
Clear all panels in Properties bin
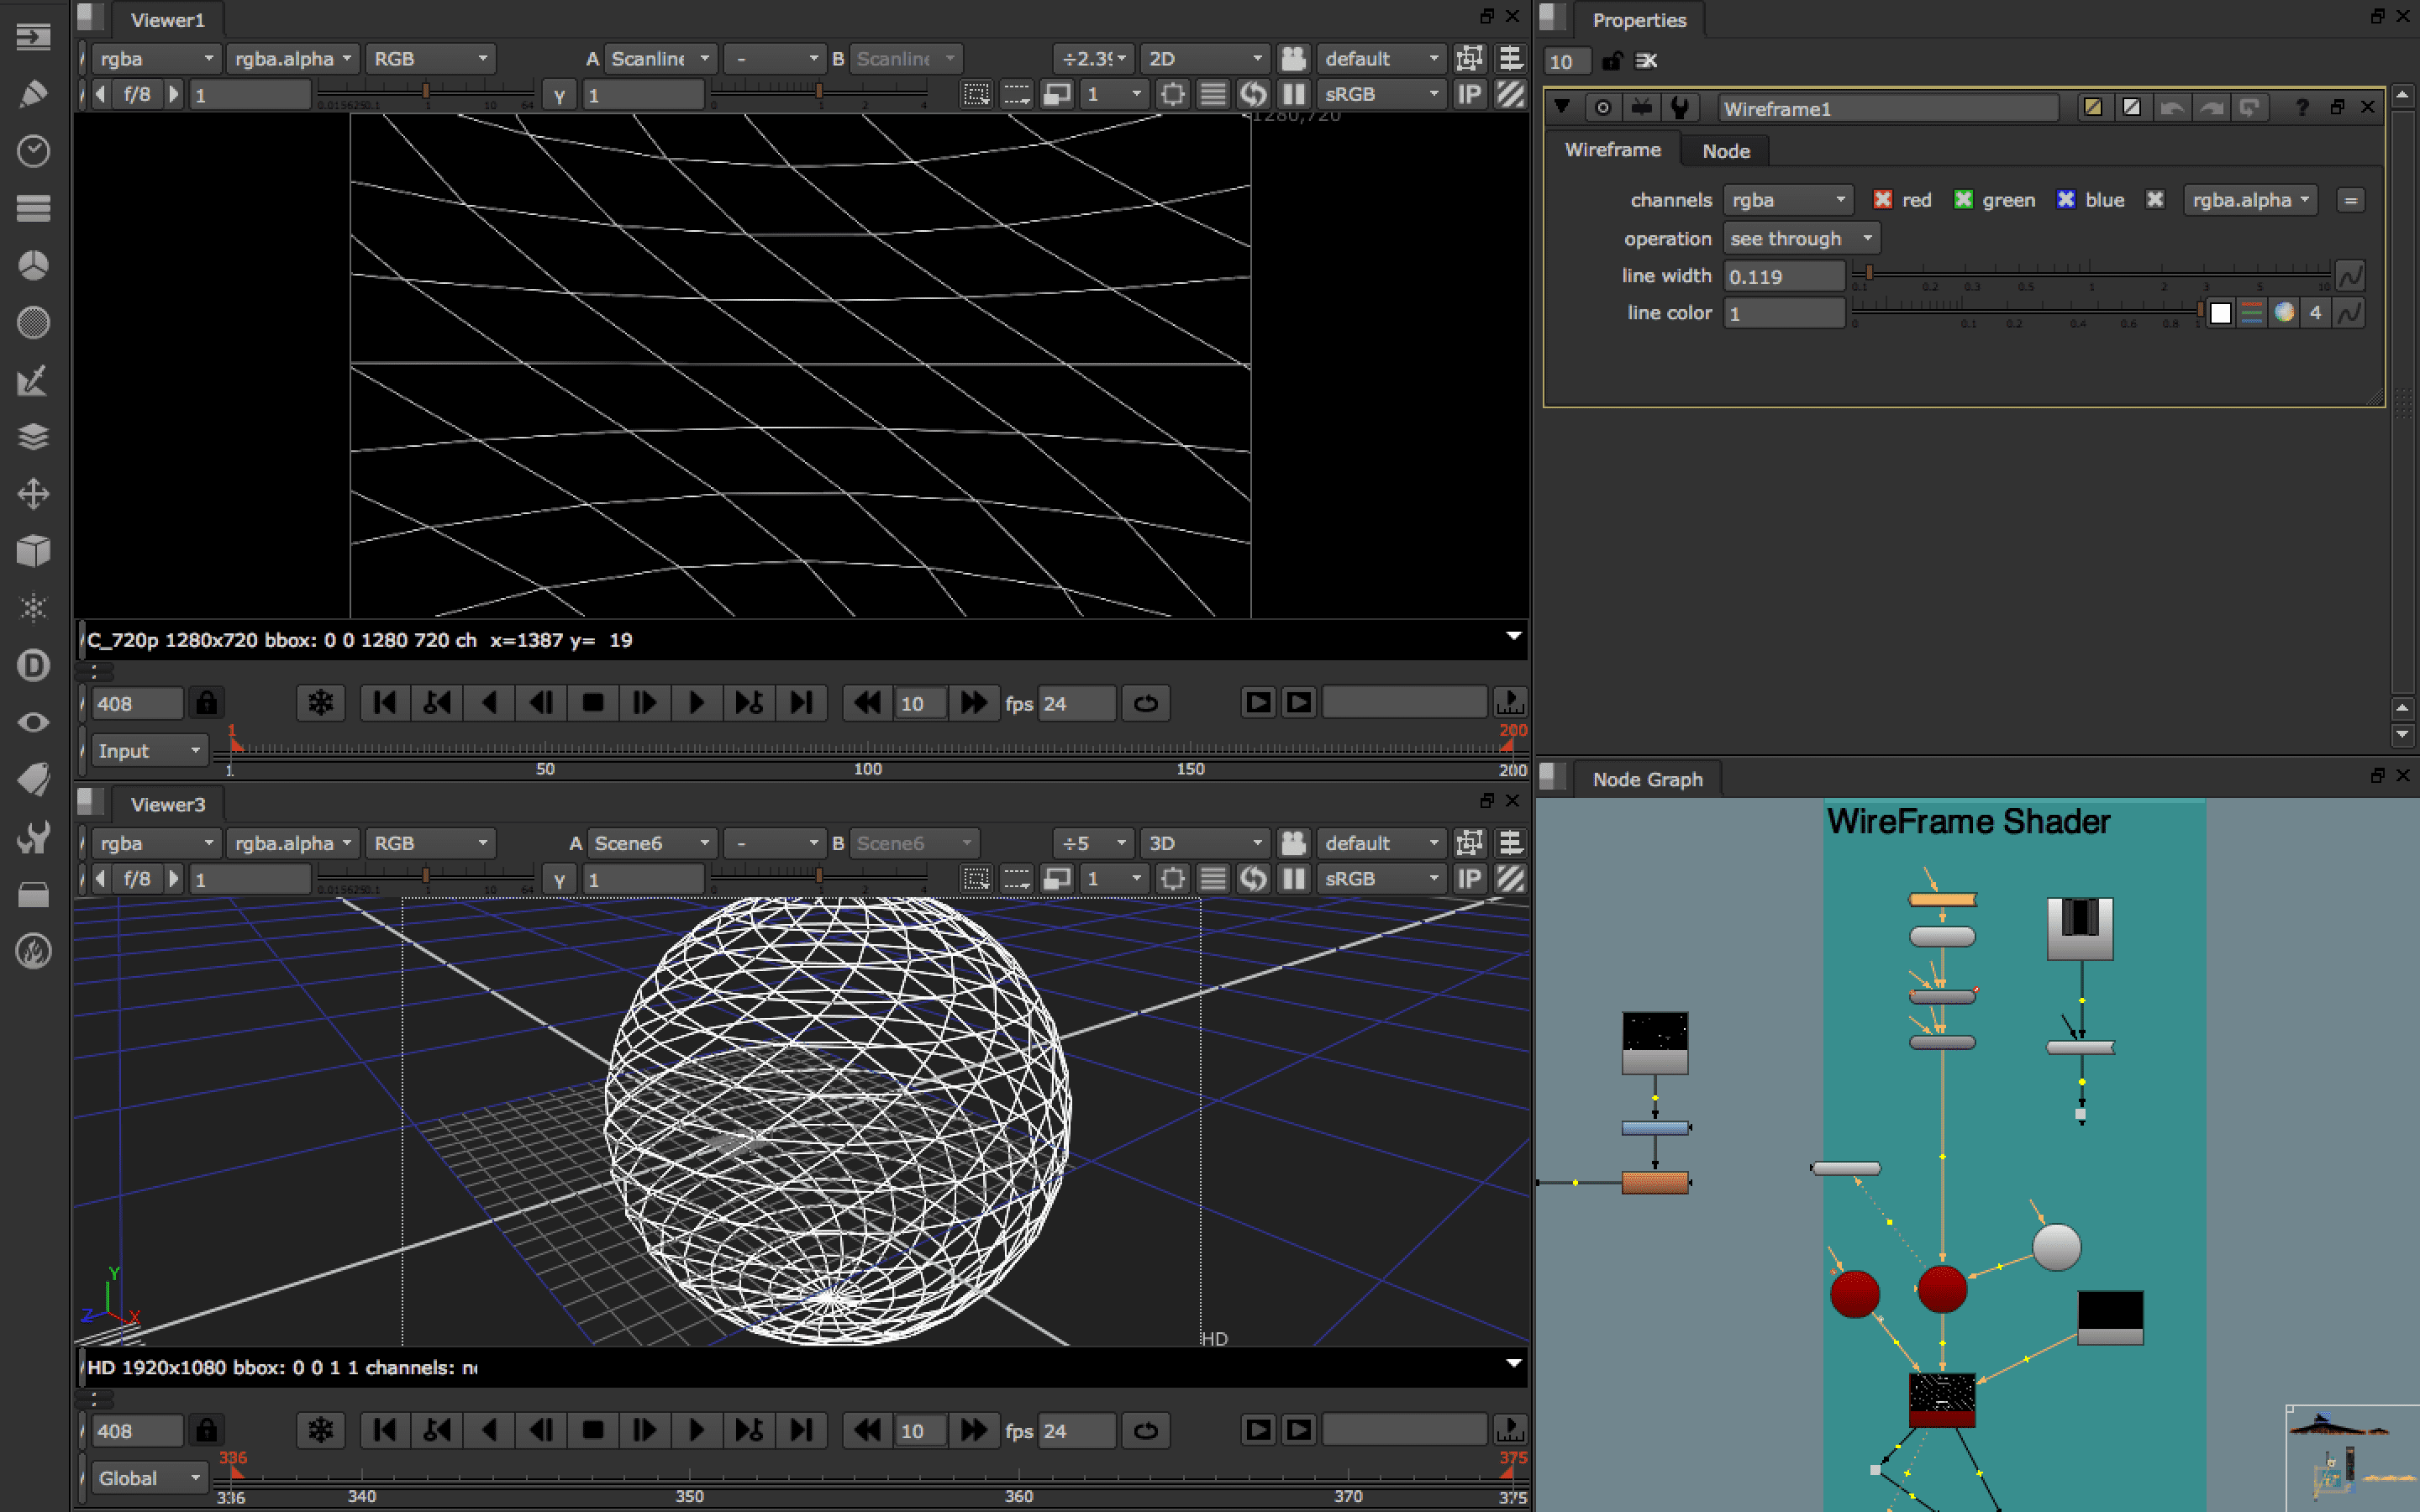click(x=1646, y=61)
